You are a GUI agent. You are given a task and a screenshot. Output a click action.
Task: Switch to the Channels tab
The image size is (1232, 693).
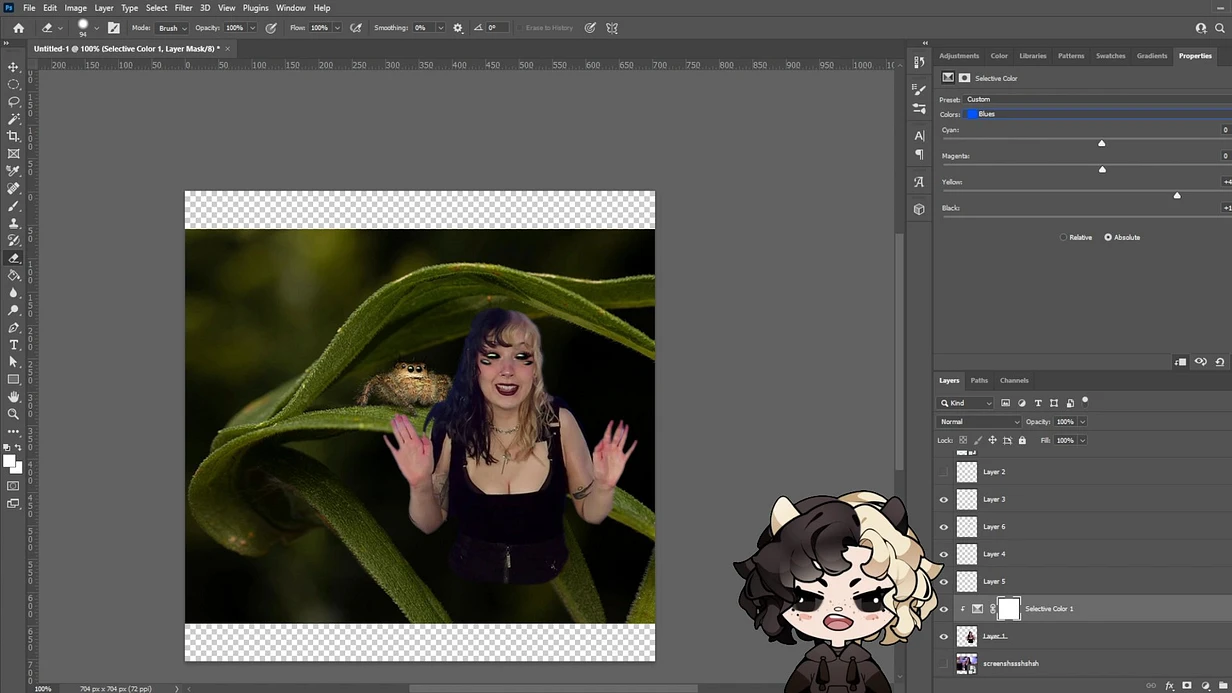tap(1014, 380)
